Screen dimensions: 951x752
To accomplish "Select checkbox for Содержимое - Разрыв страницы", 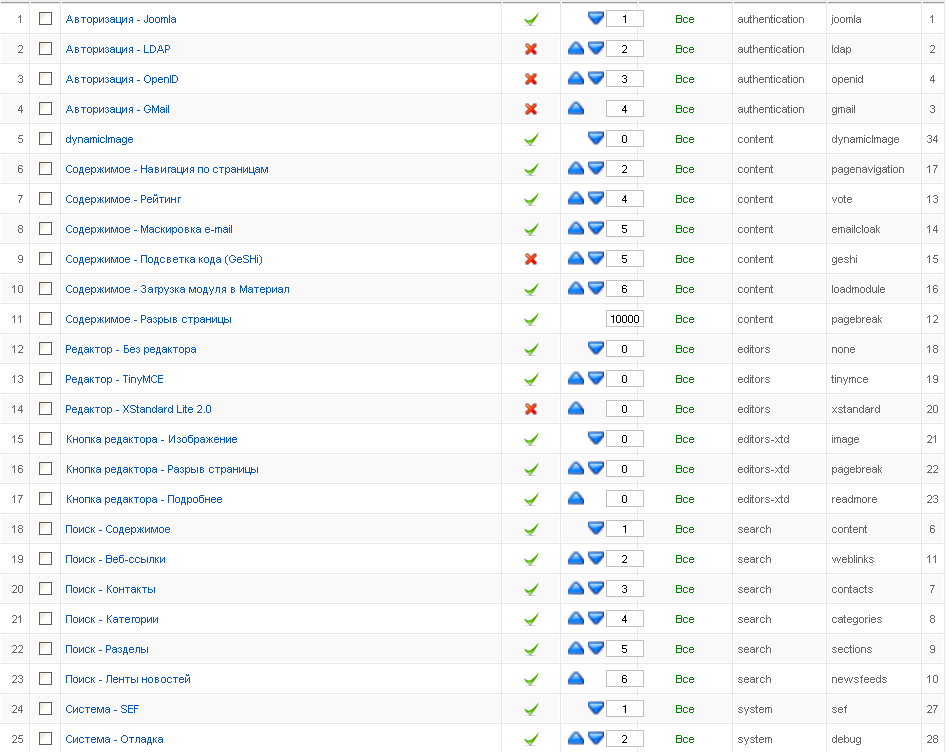I will [45, 318].
